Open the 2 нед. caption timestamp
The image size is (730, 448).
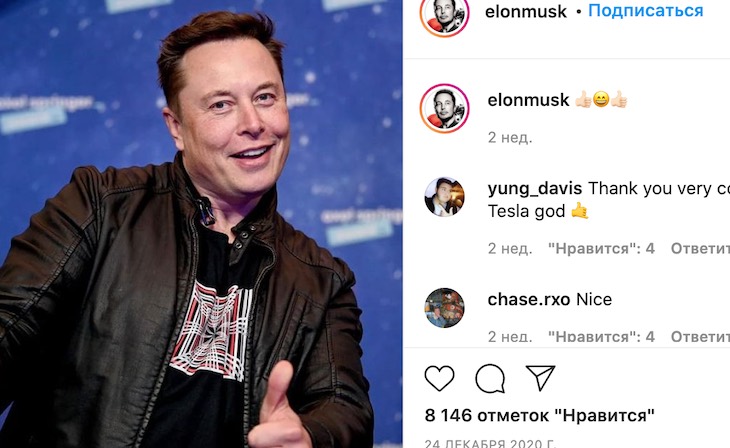pos(510,138)
